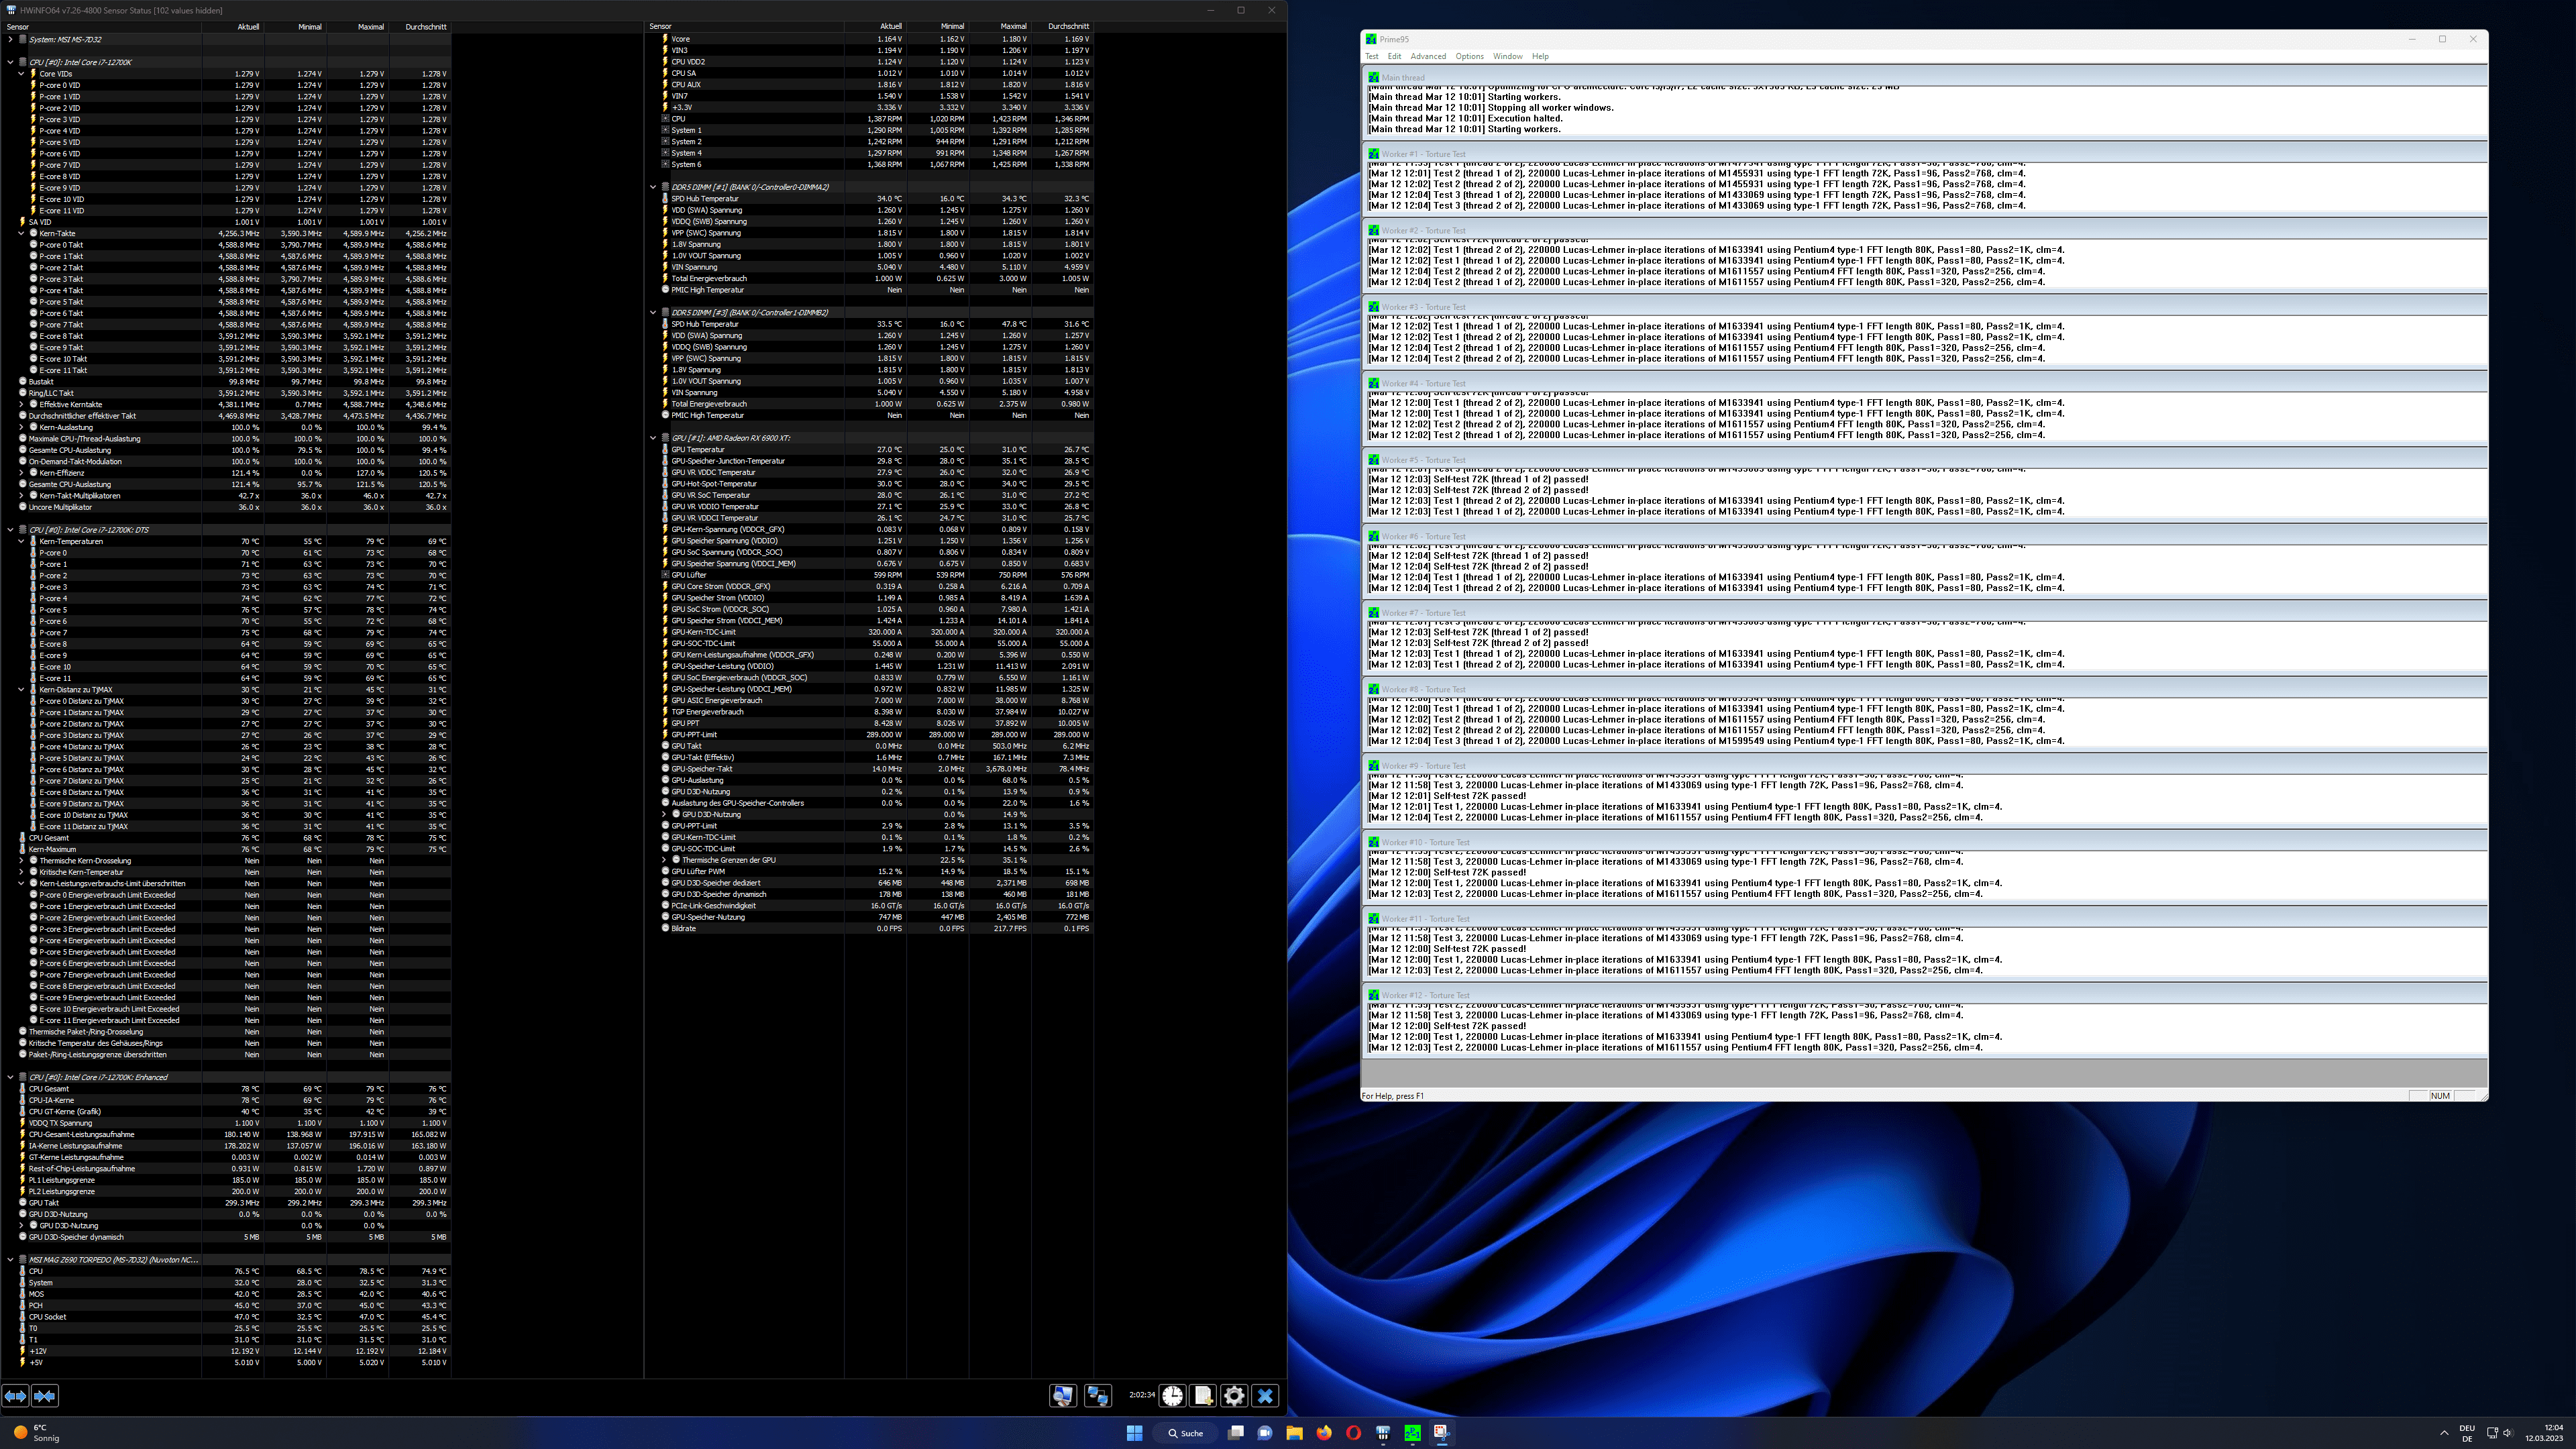Open the Windows Start menu

coord(1134,1433)
